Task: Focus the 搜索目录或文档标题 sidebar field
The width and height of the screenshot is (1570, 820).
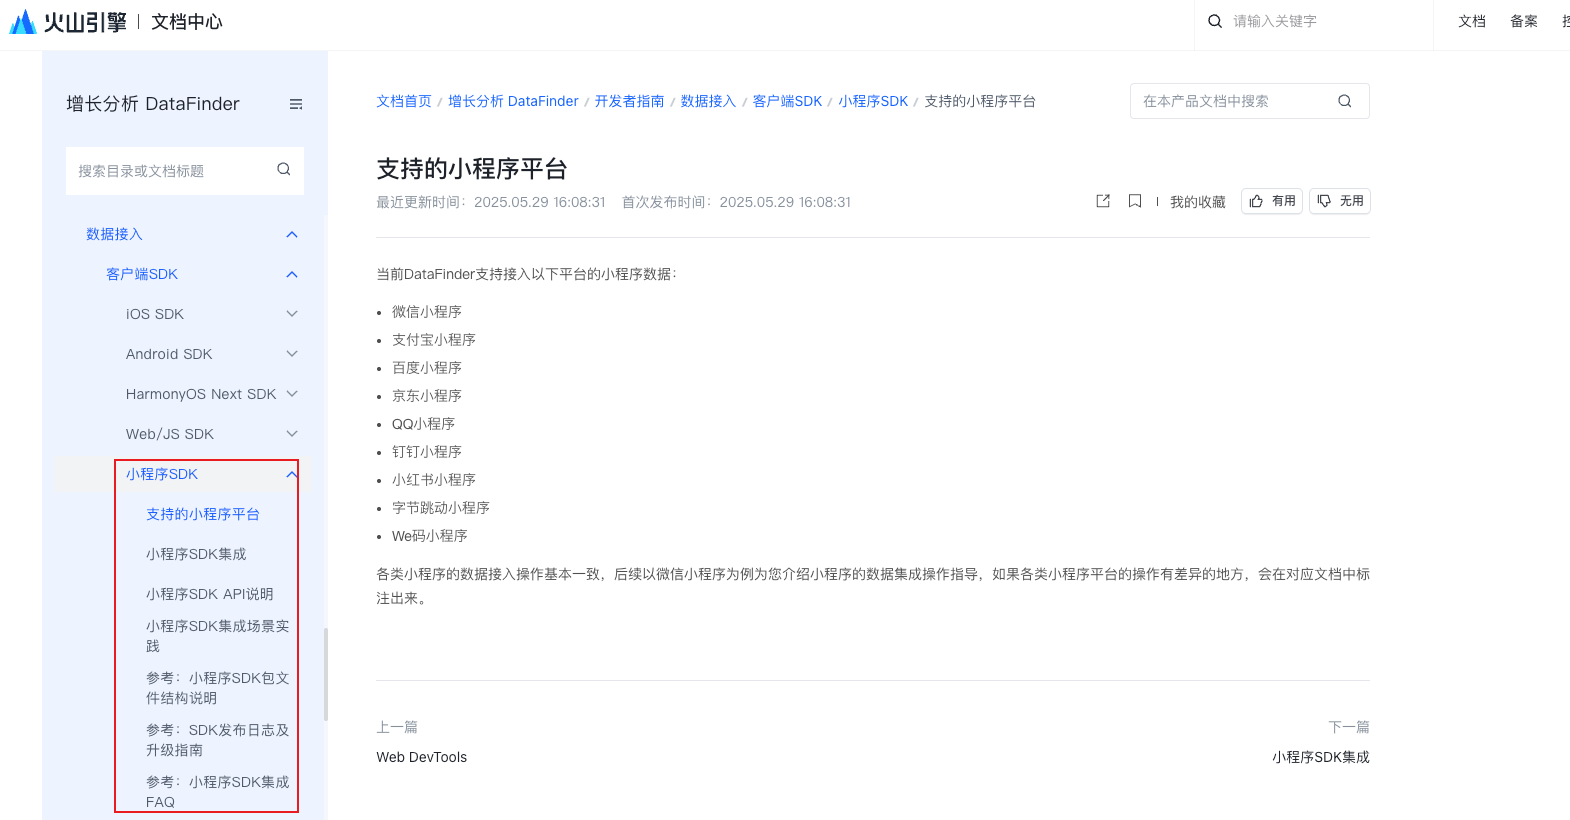Action: tap(185, 171)
